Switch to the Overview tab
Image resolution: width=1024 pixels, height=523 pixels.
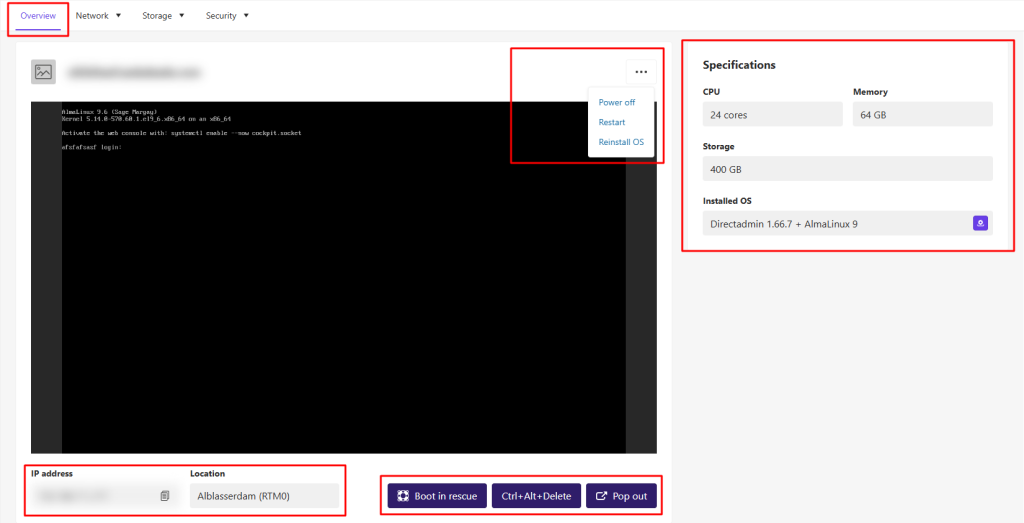click(x=38, y=16)
